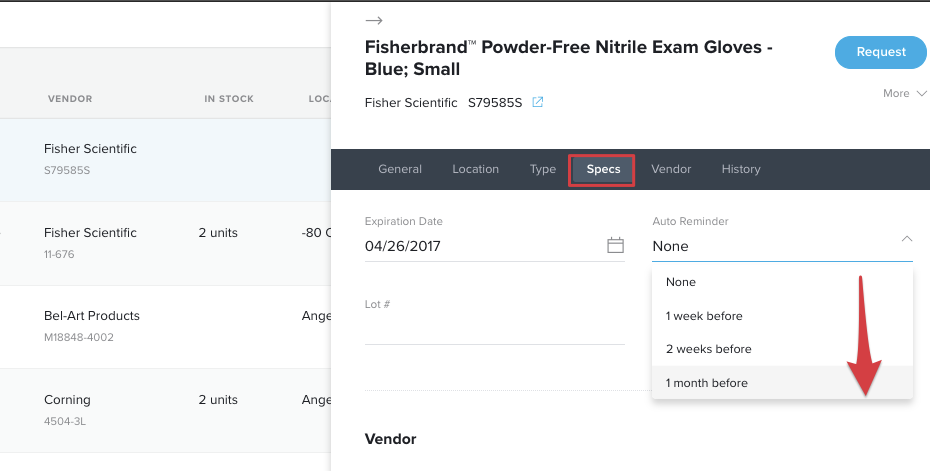930x471 pixels.
Task: Sort by the VENDOR column header
Action: (70, 98)
